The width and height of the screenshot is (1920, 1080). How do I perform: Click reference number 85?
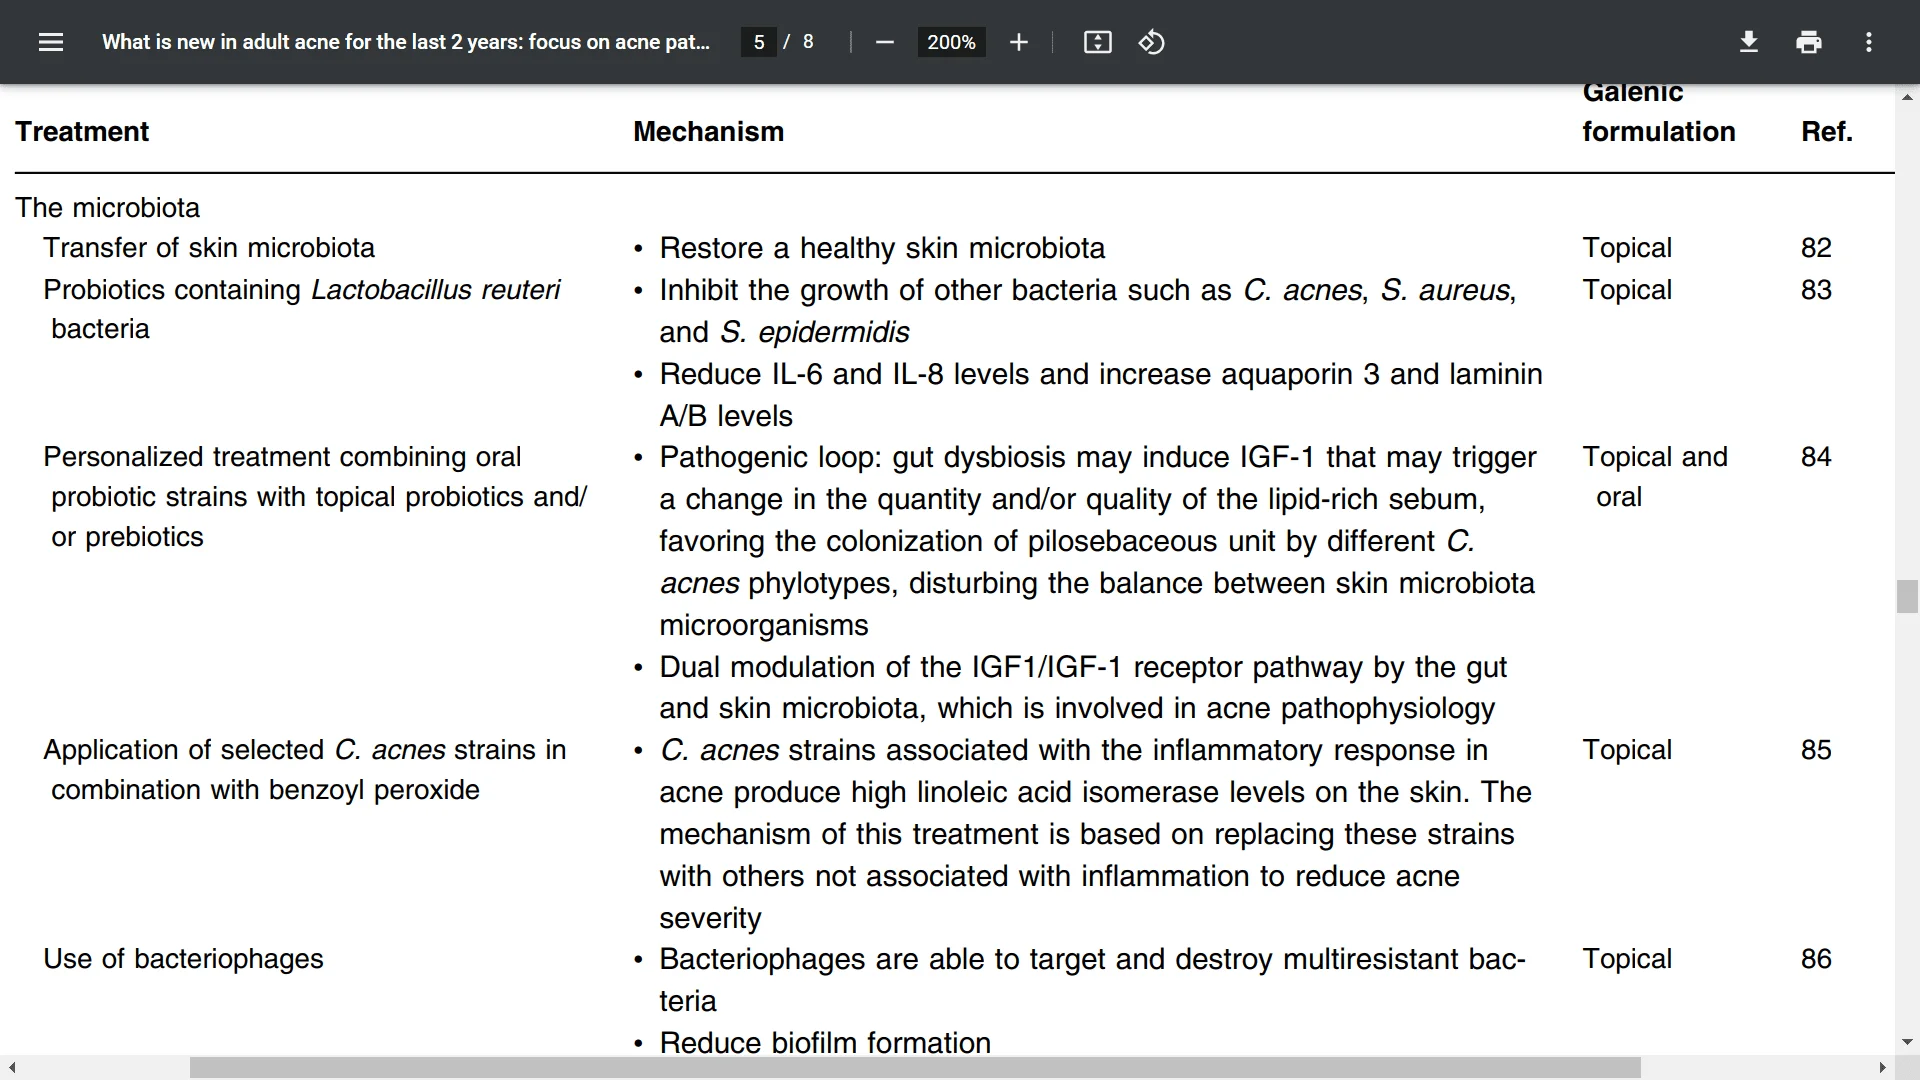(x=1816, y=749)
